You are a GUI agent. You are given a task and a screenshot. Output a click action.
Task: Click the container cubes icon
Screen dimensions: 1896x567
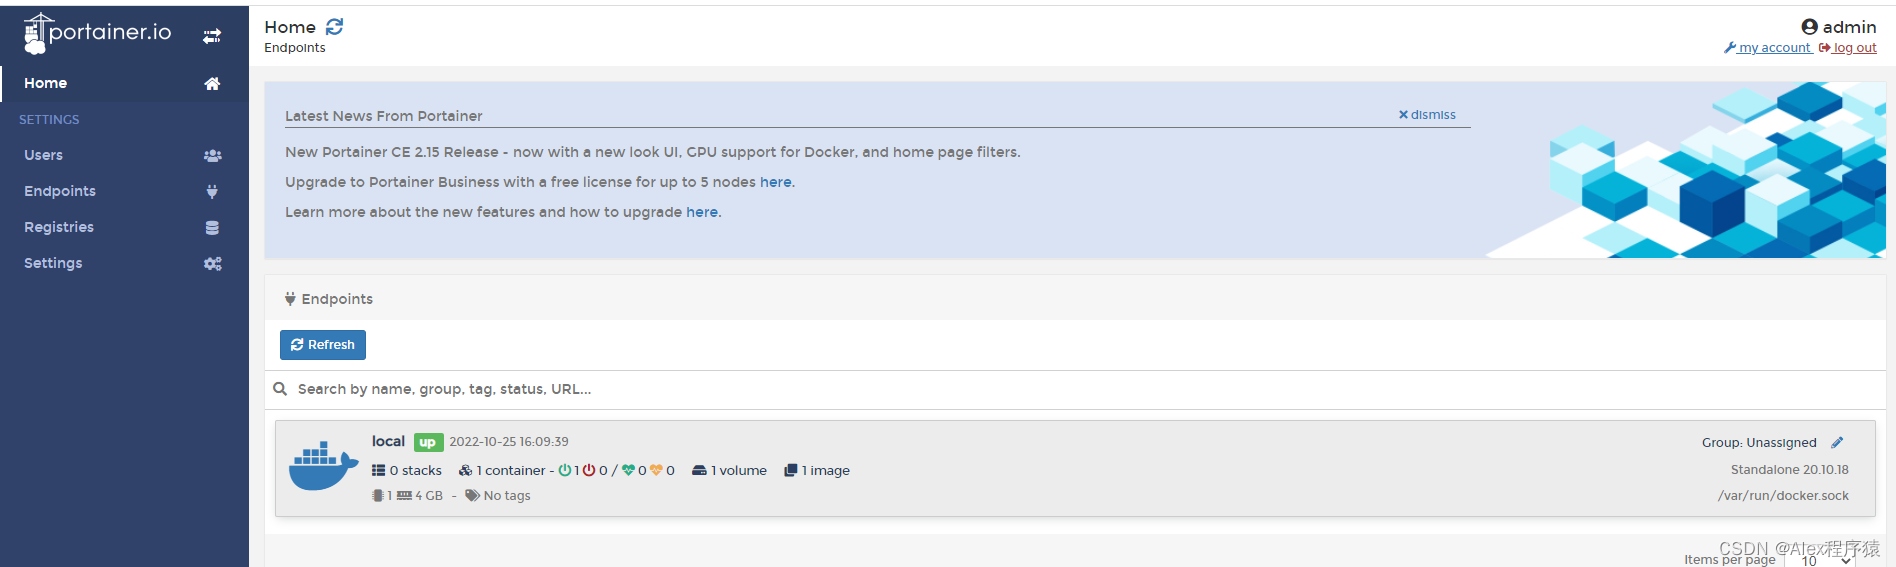(465, 470)
